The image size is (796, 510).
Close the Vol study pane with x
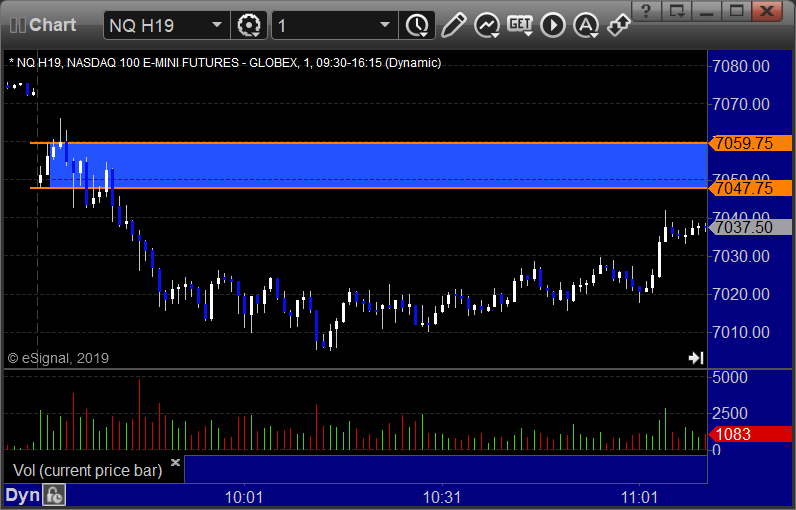[x=176, y=462]
